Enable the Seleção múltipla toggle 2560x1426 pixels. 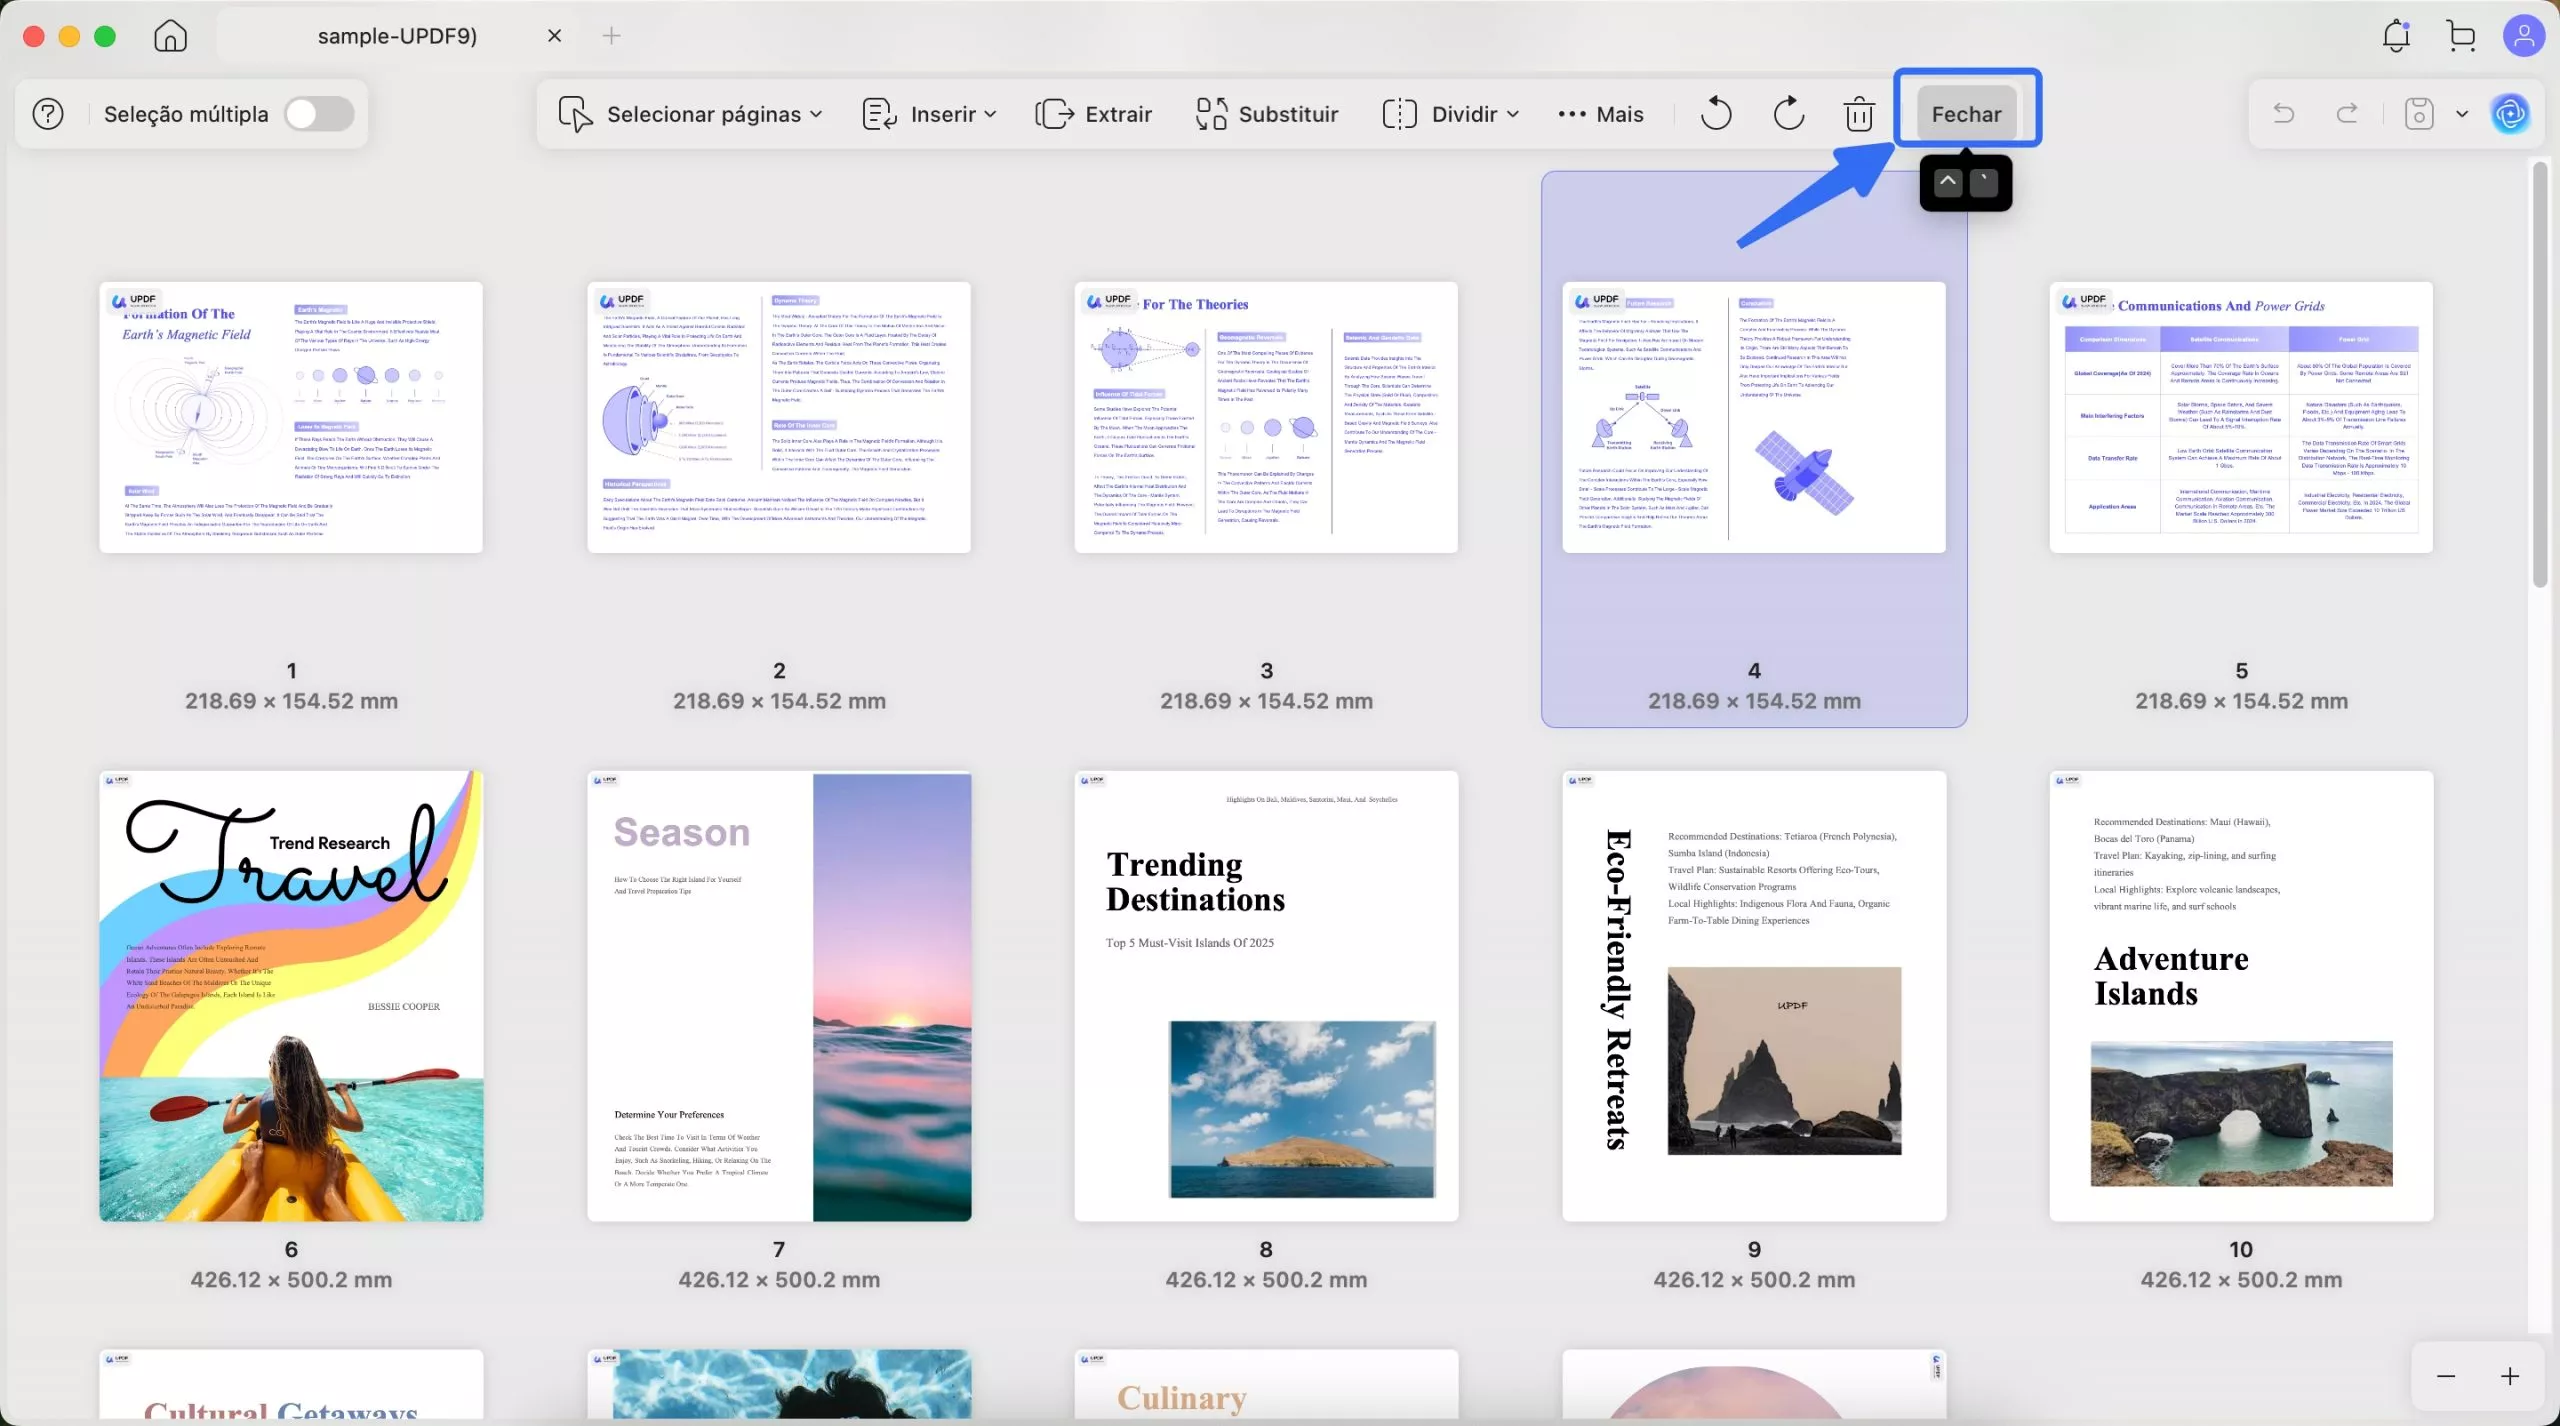click(319, 114)
